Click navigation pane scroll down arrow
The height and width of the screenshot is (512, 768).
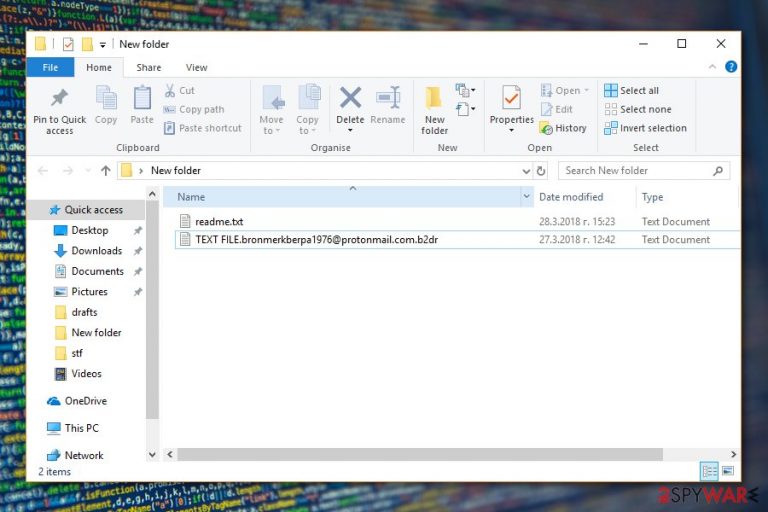pos(152,455)
